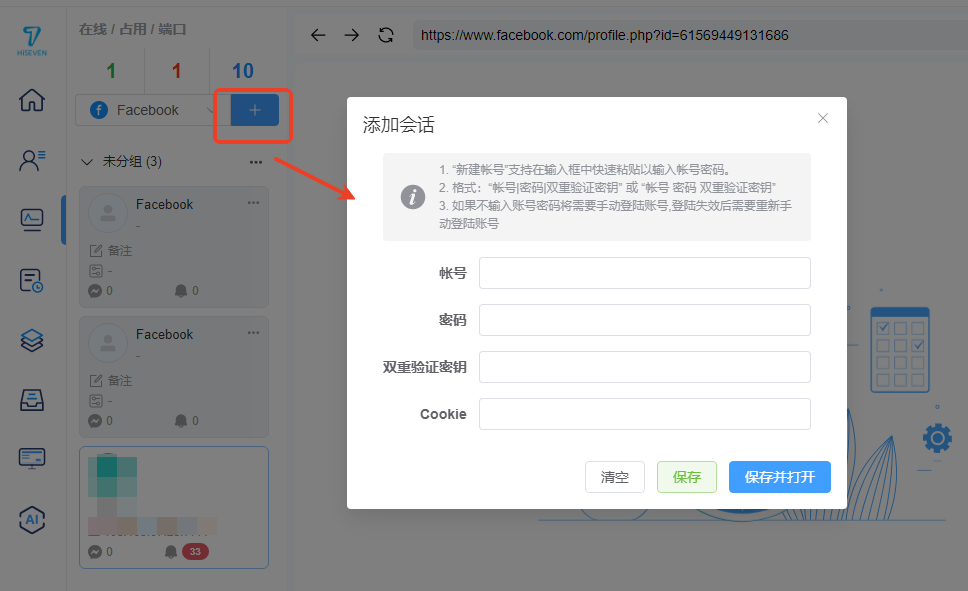The image size is (968, 591).
Task: Open the Home icon in sidebar
Action: [x=32, y=100]
